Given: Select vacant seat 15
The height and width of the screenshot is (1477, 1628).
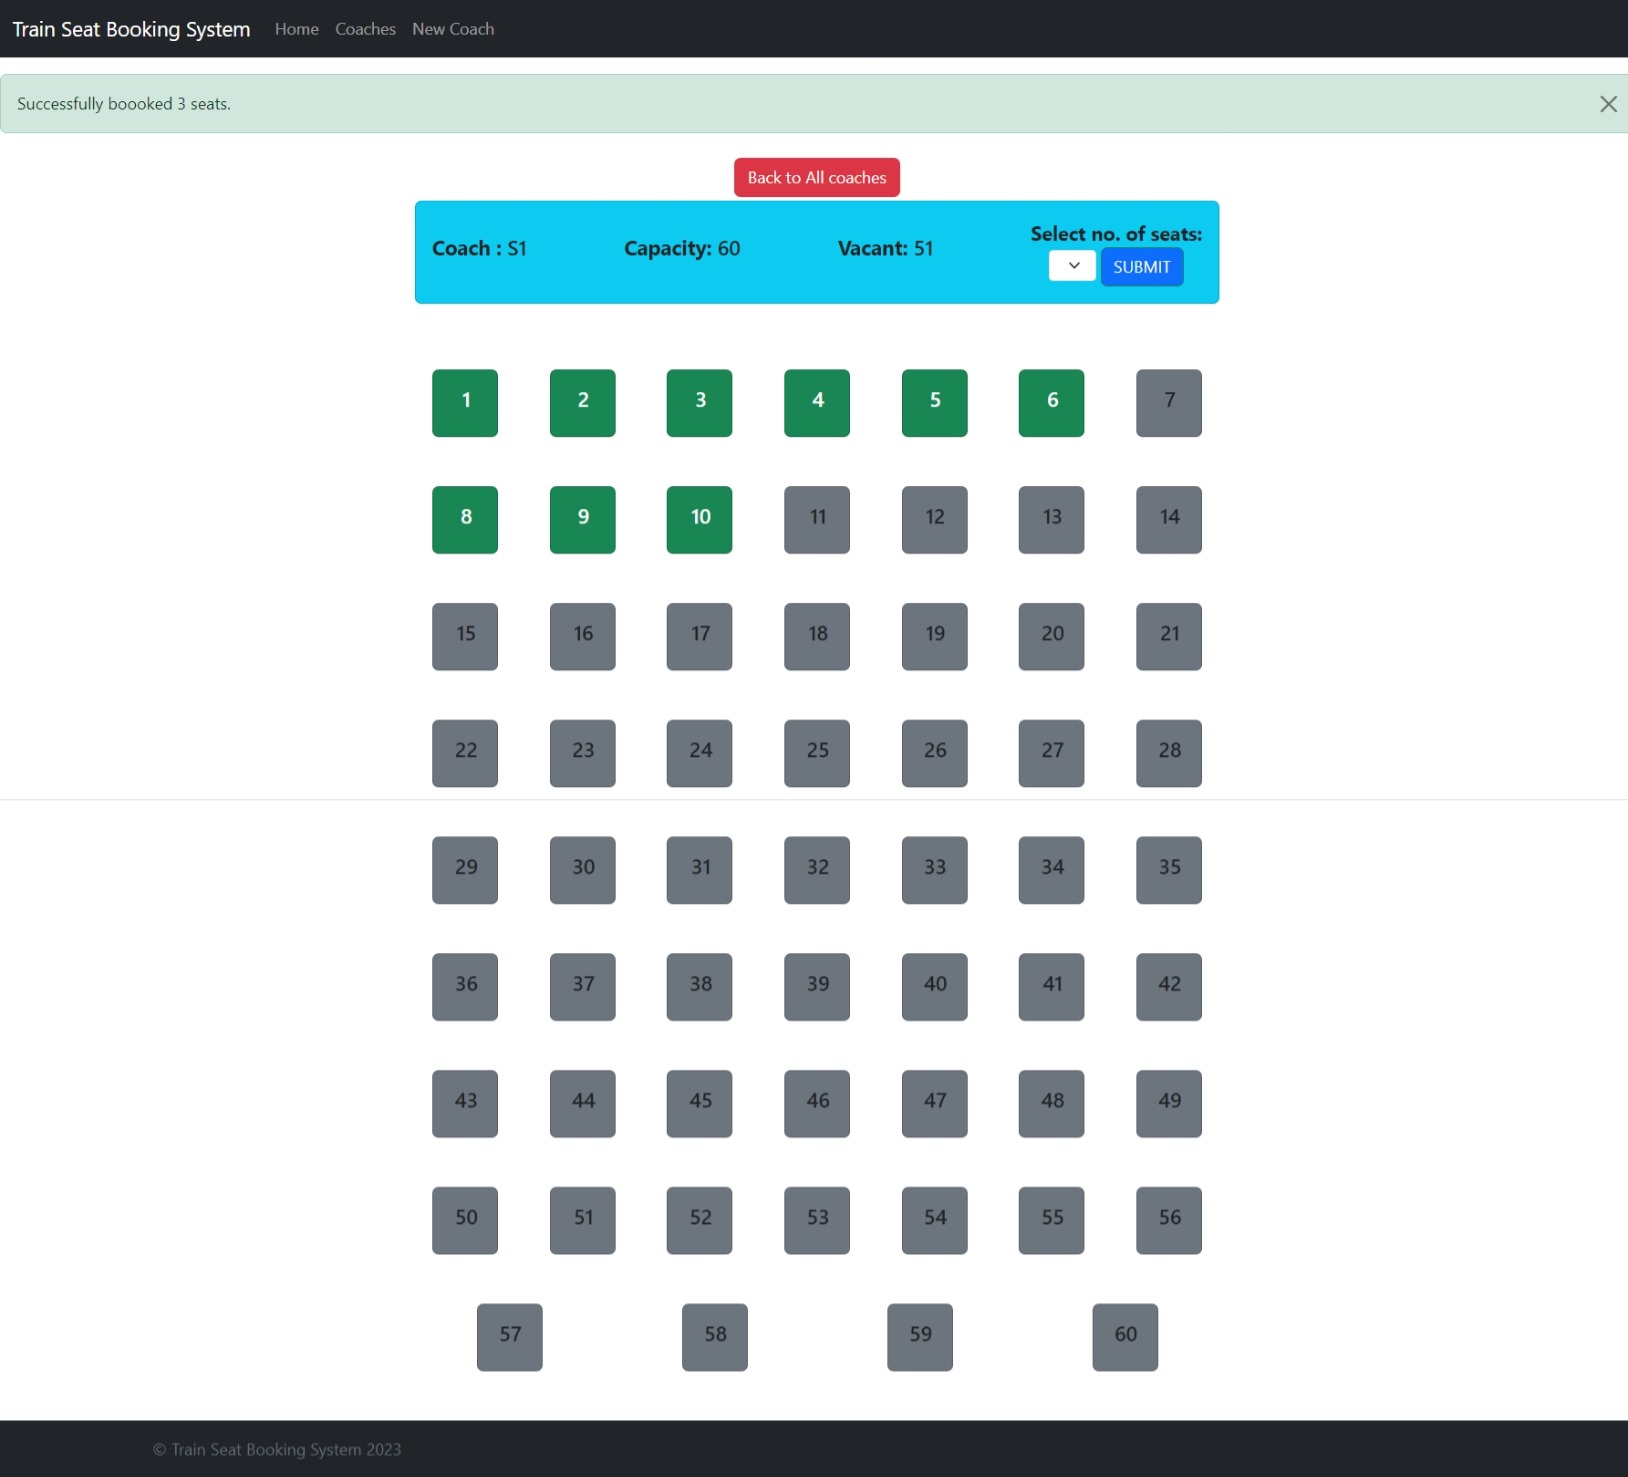Looking at the screenshot, I should 464,636.
